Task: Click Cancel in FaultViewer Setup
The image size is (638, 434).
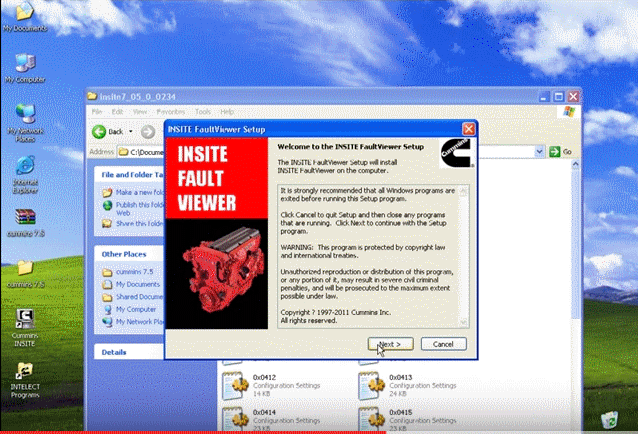Action: pyautogui.click(x=443, y=344)
